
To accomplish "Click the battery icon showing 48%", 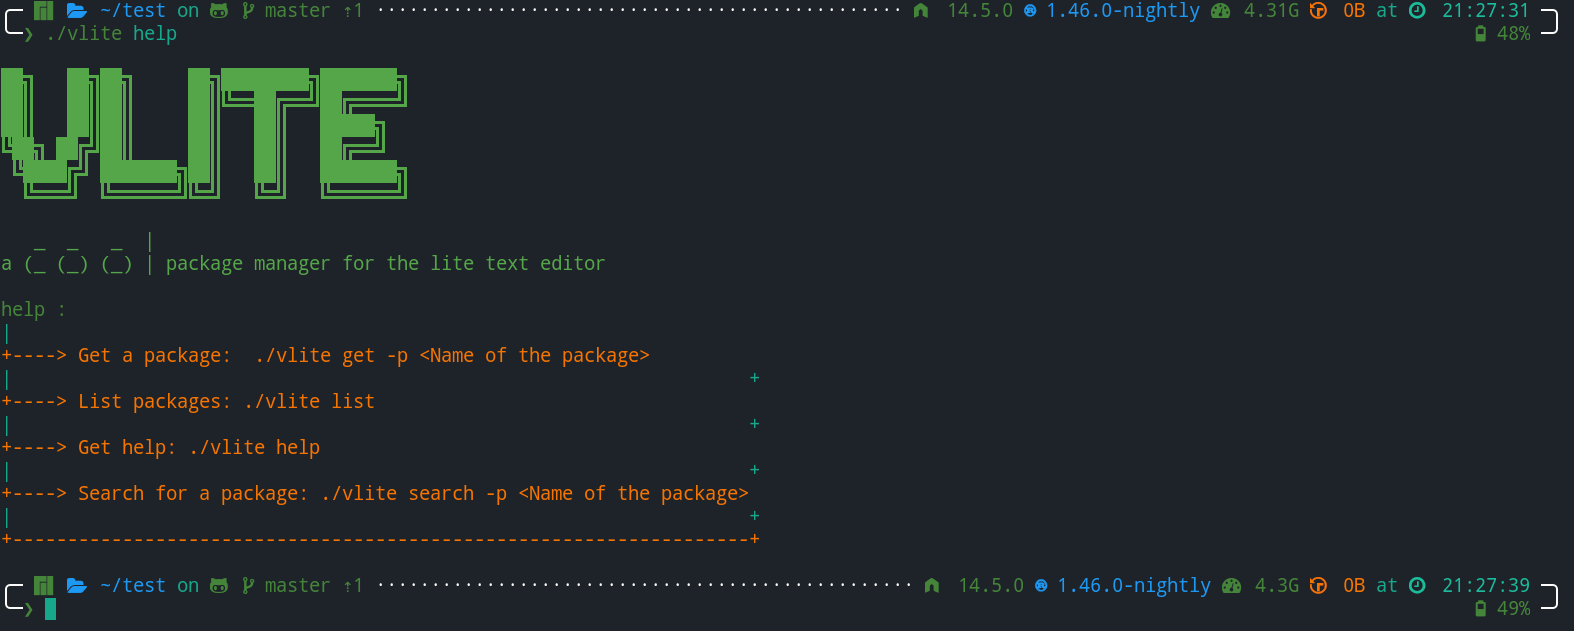I will [1481, 34].
